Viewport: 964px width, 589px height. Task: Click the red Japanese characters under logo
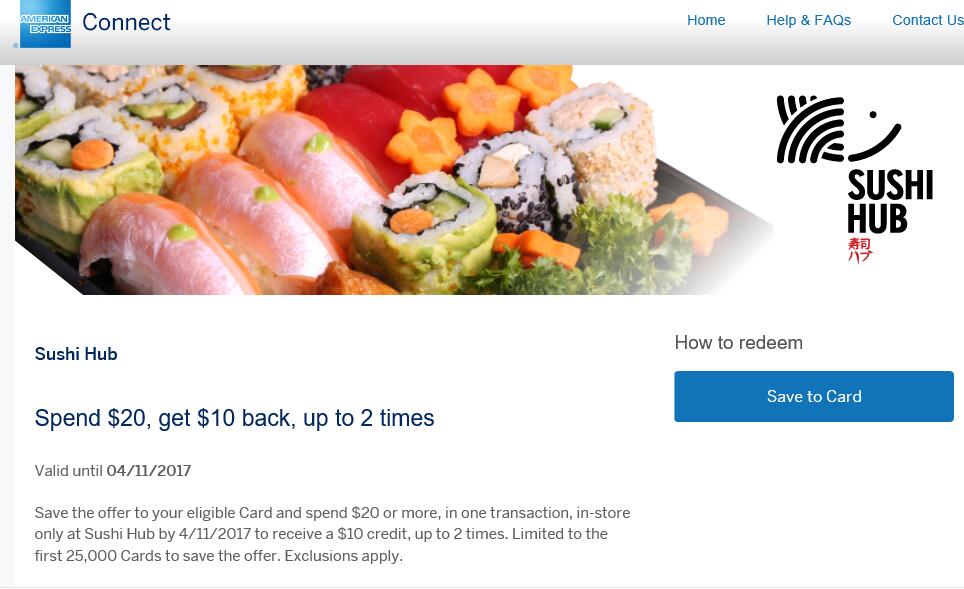[x=859, y=250]
